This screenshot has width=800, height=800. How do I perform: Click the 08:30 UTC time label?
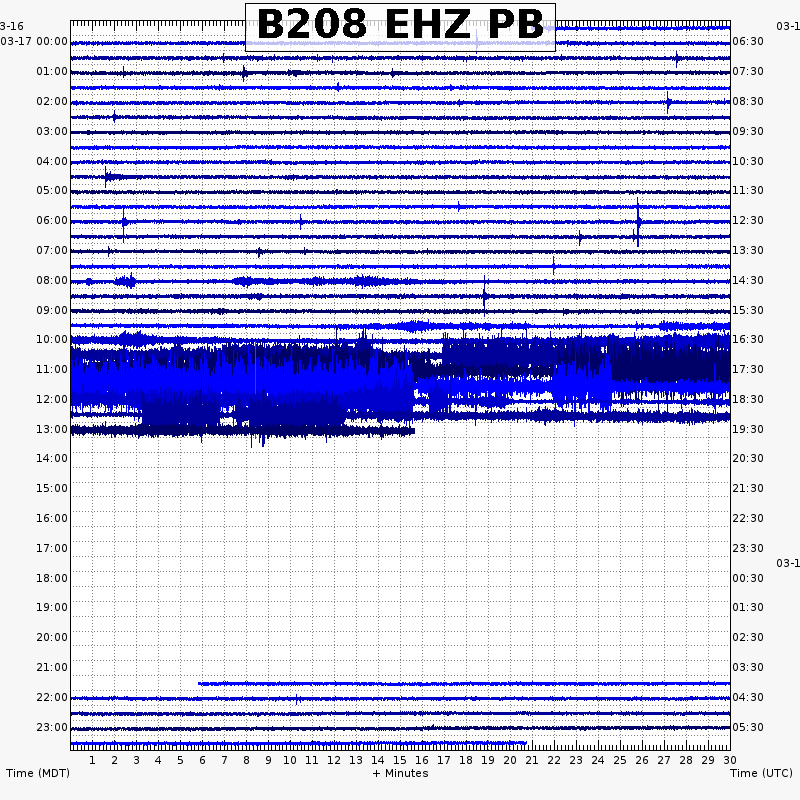[x=748, y=102]
